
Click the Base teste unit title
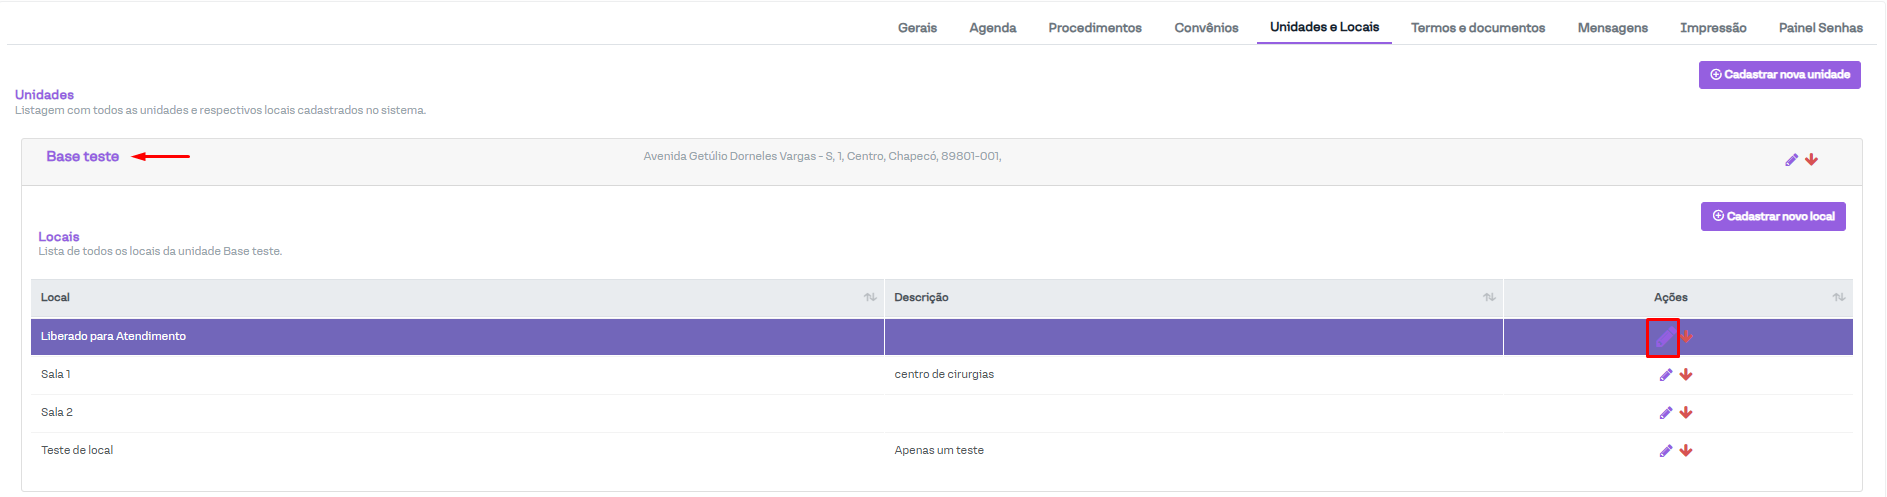pyautogui.click(x=82, y=157)
